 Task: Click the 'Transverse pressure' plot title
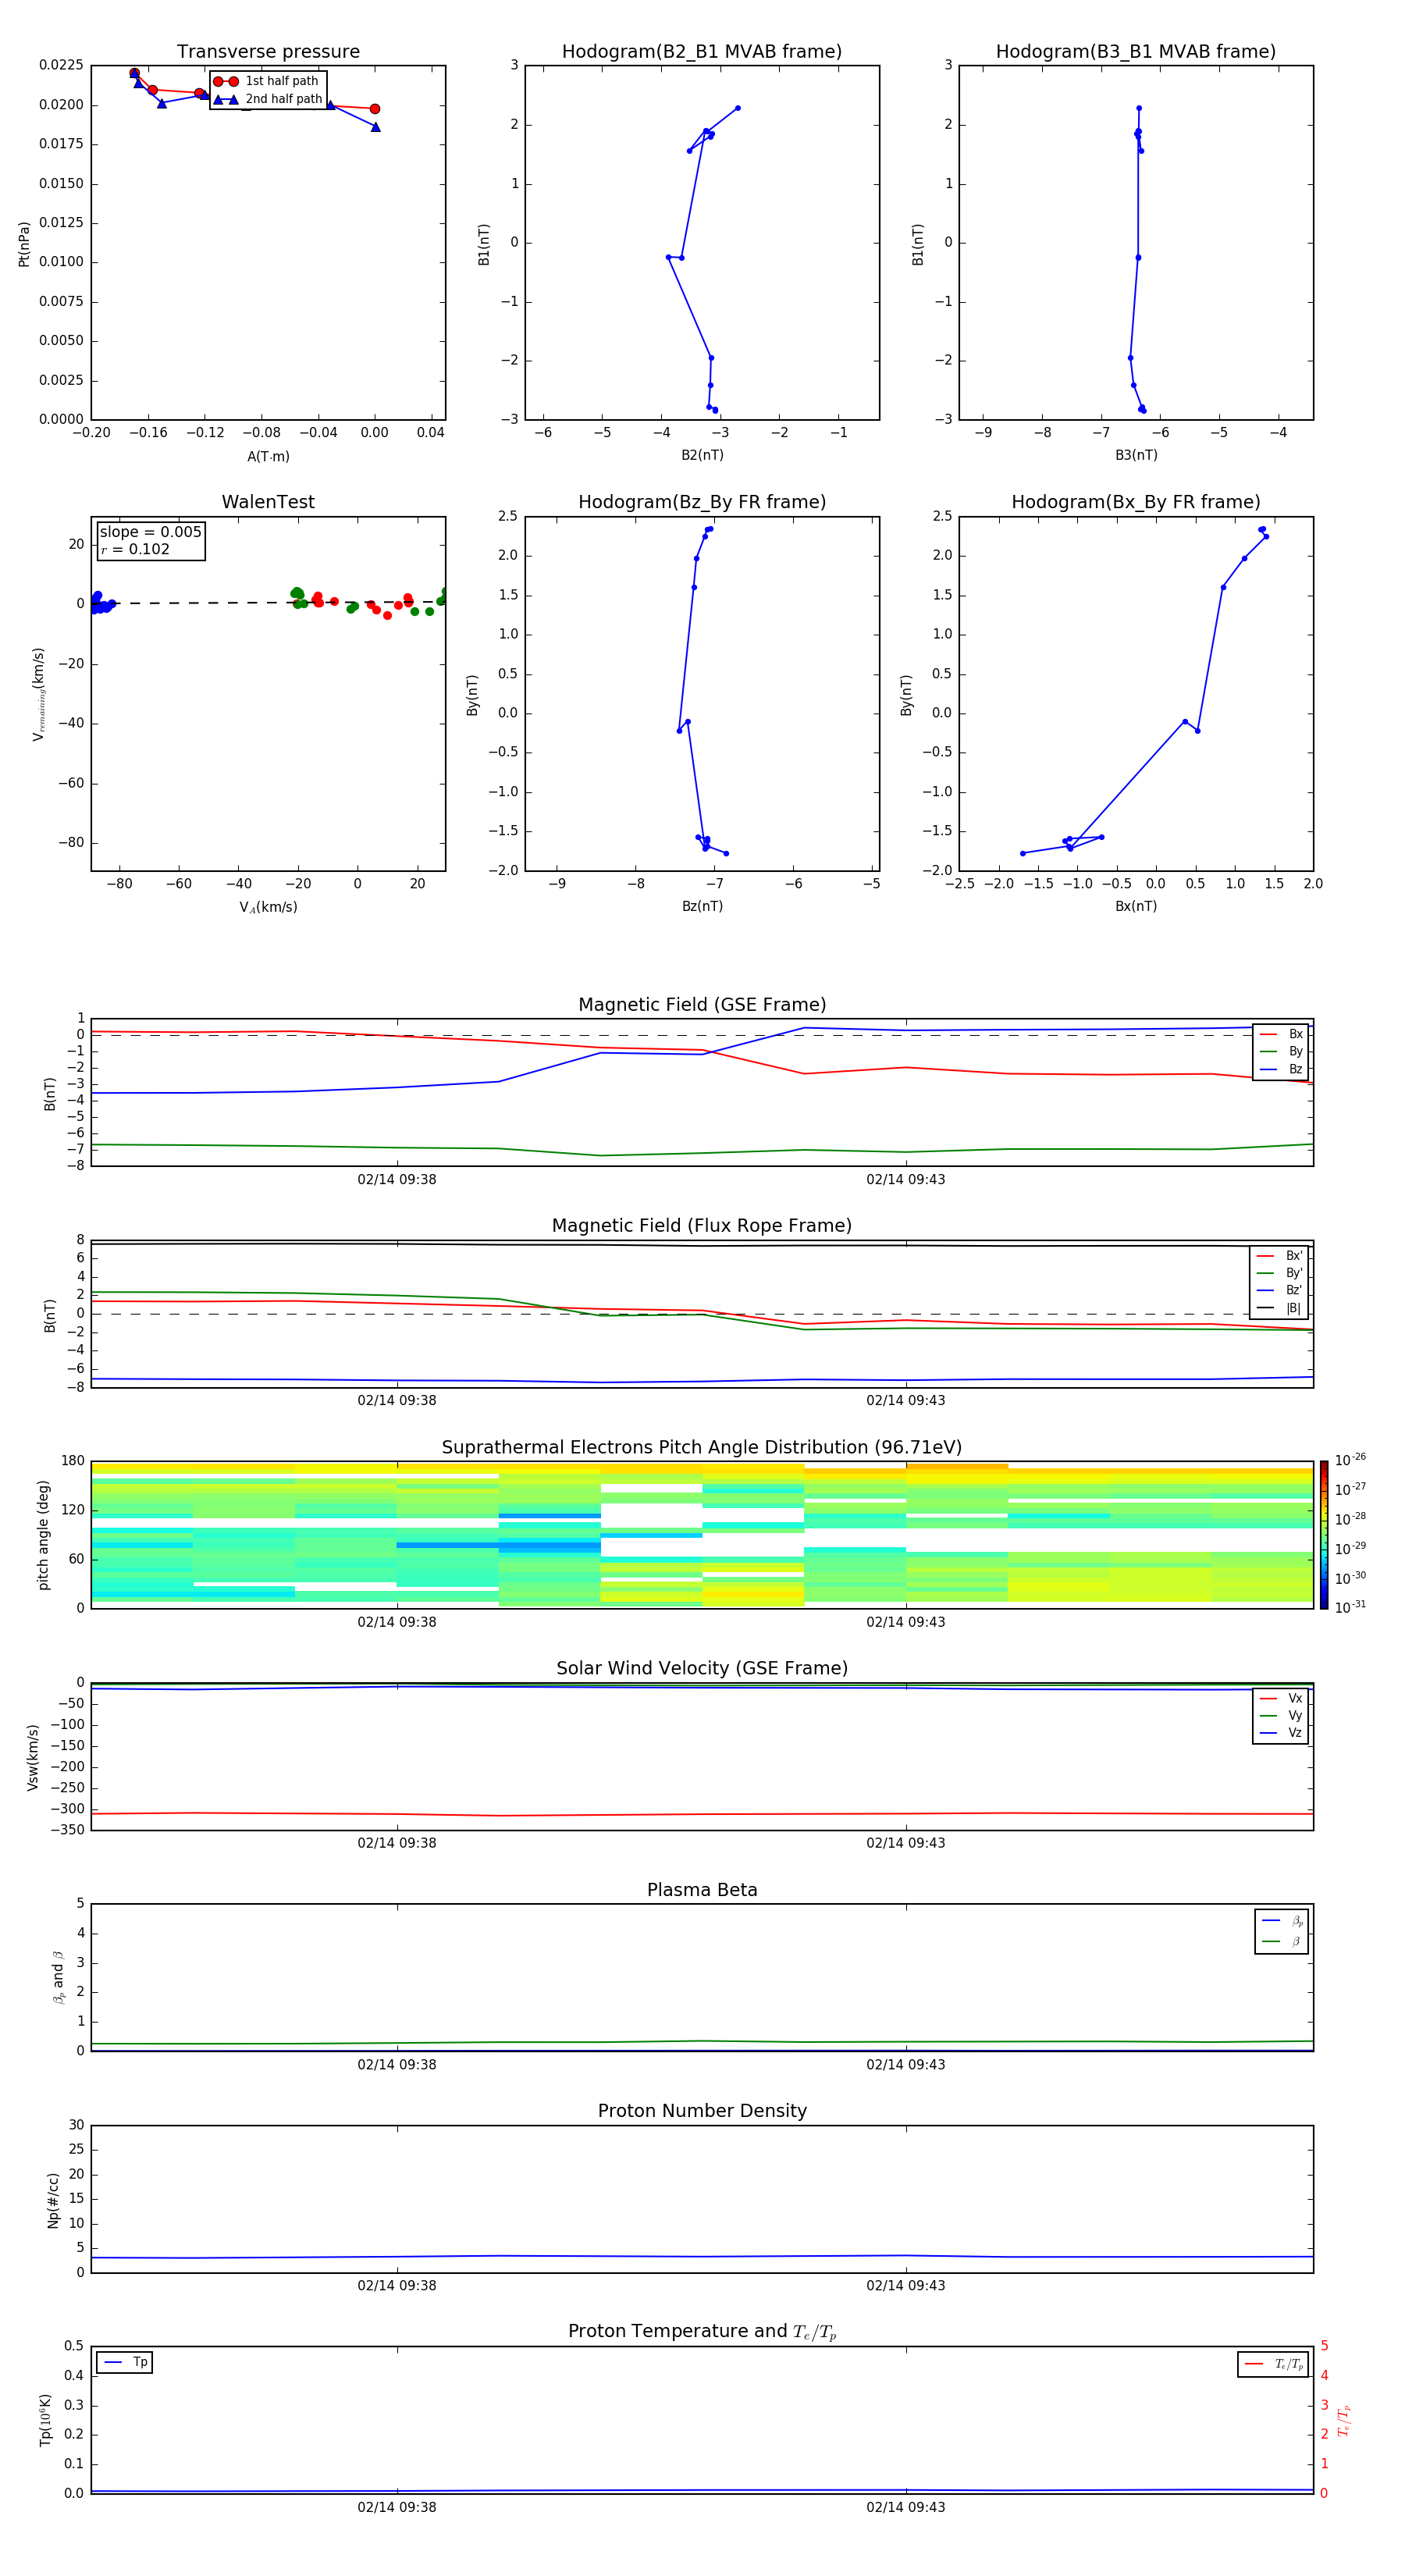pos(268,52)
